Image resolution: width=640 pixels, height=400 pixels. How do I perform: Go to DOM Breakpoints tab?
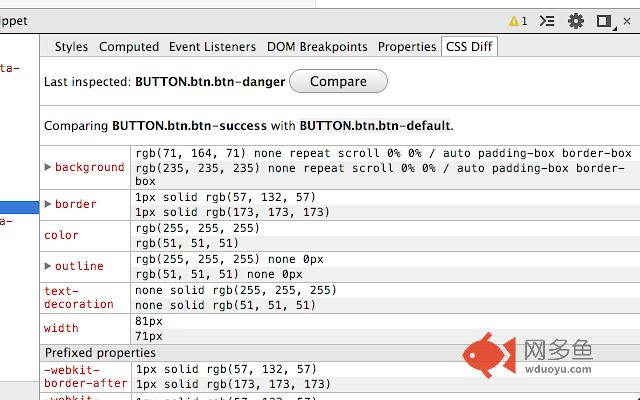[x=317, y=47]
